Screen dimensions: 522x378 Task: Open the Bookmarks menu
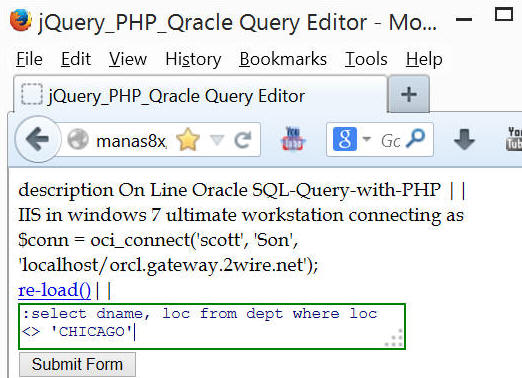[x=283, y=59]
